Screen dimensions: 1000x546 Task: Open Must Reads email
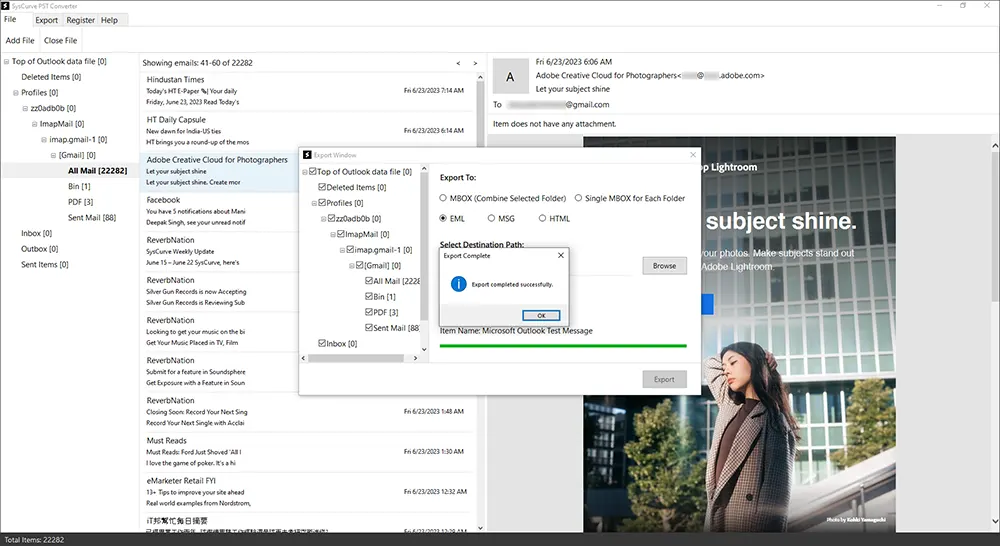pyautogui.click(x=307, y=452)
